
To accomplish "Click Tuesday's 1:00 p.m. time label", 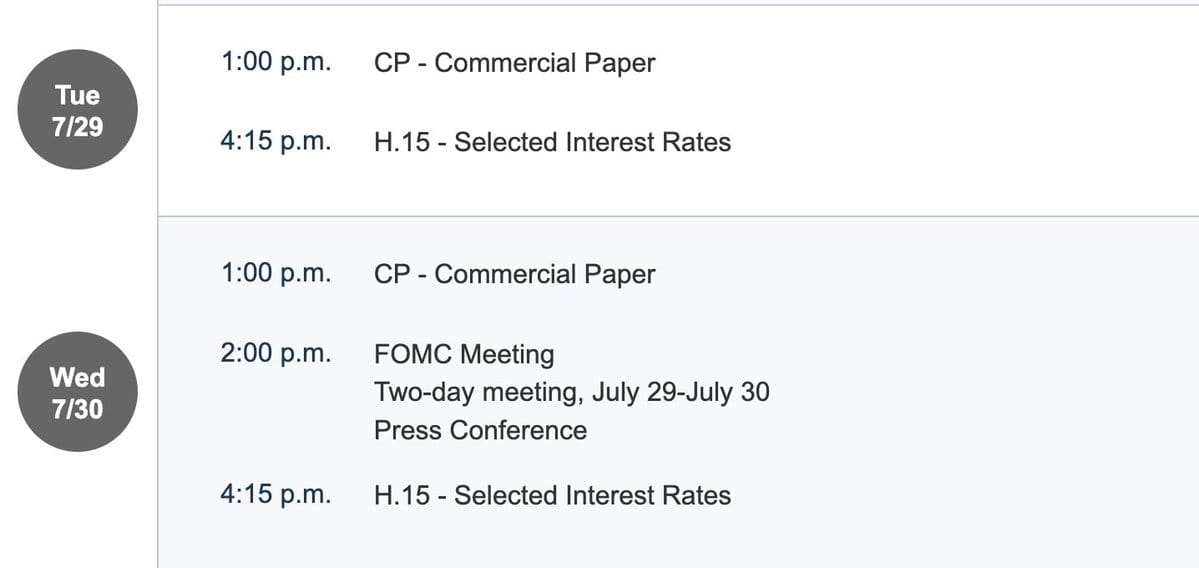I will tap(276, 62).
